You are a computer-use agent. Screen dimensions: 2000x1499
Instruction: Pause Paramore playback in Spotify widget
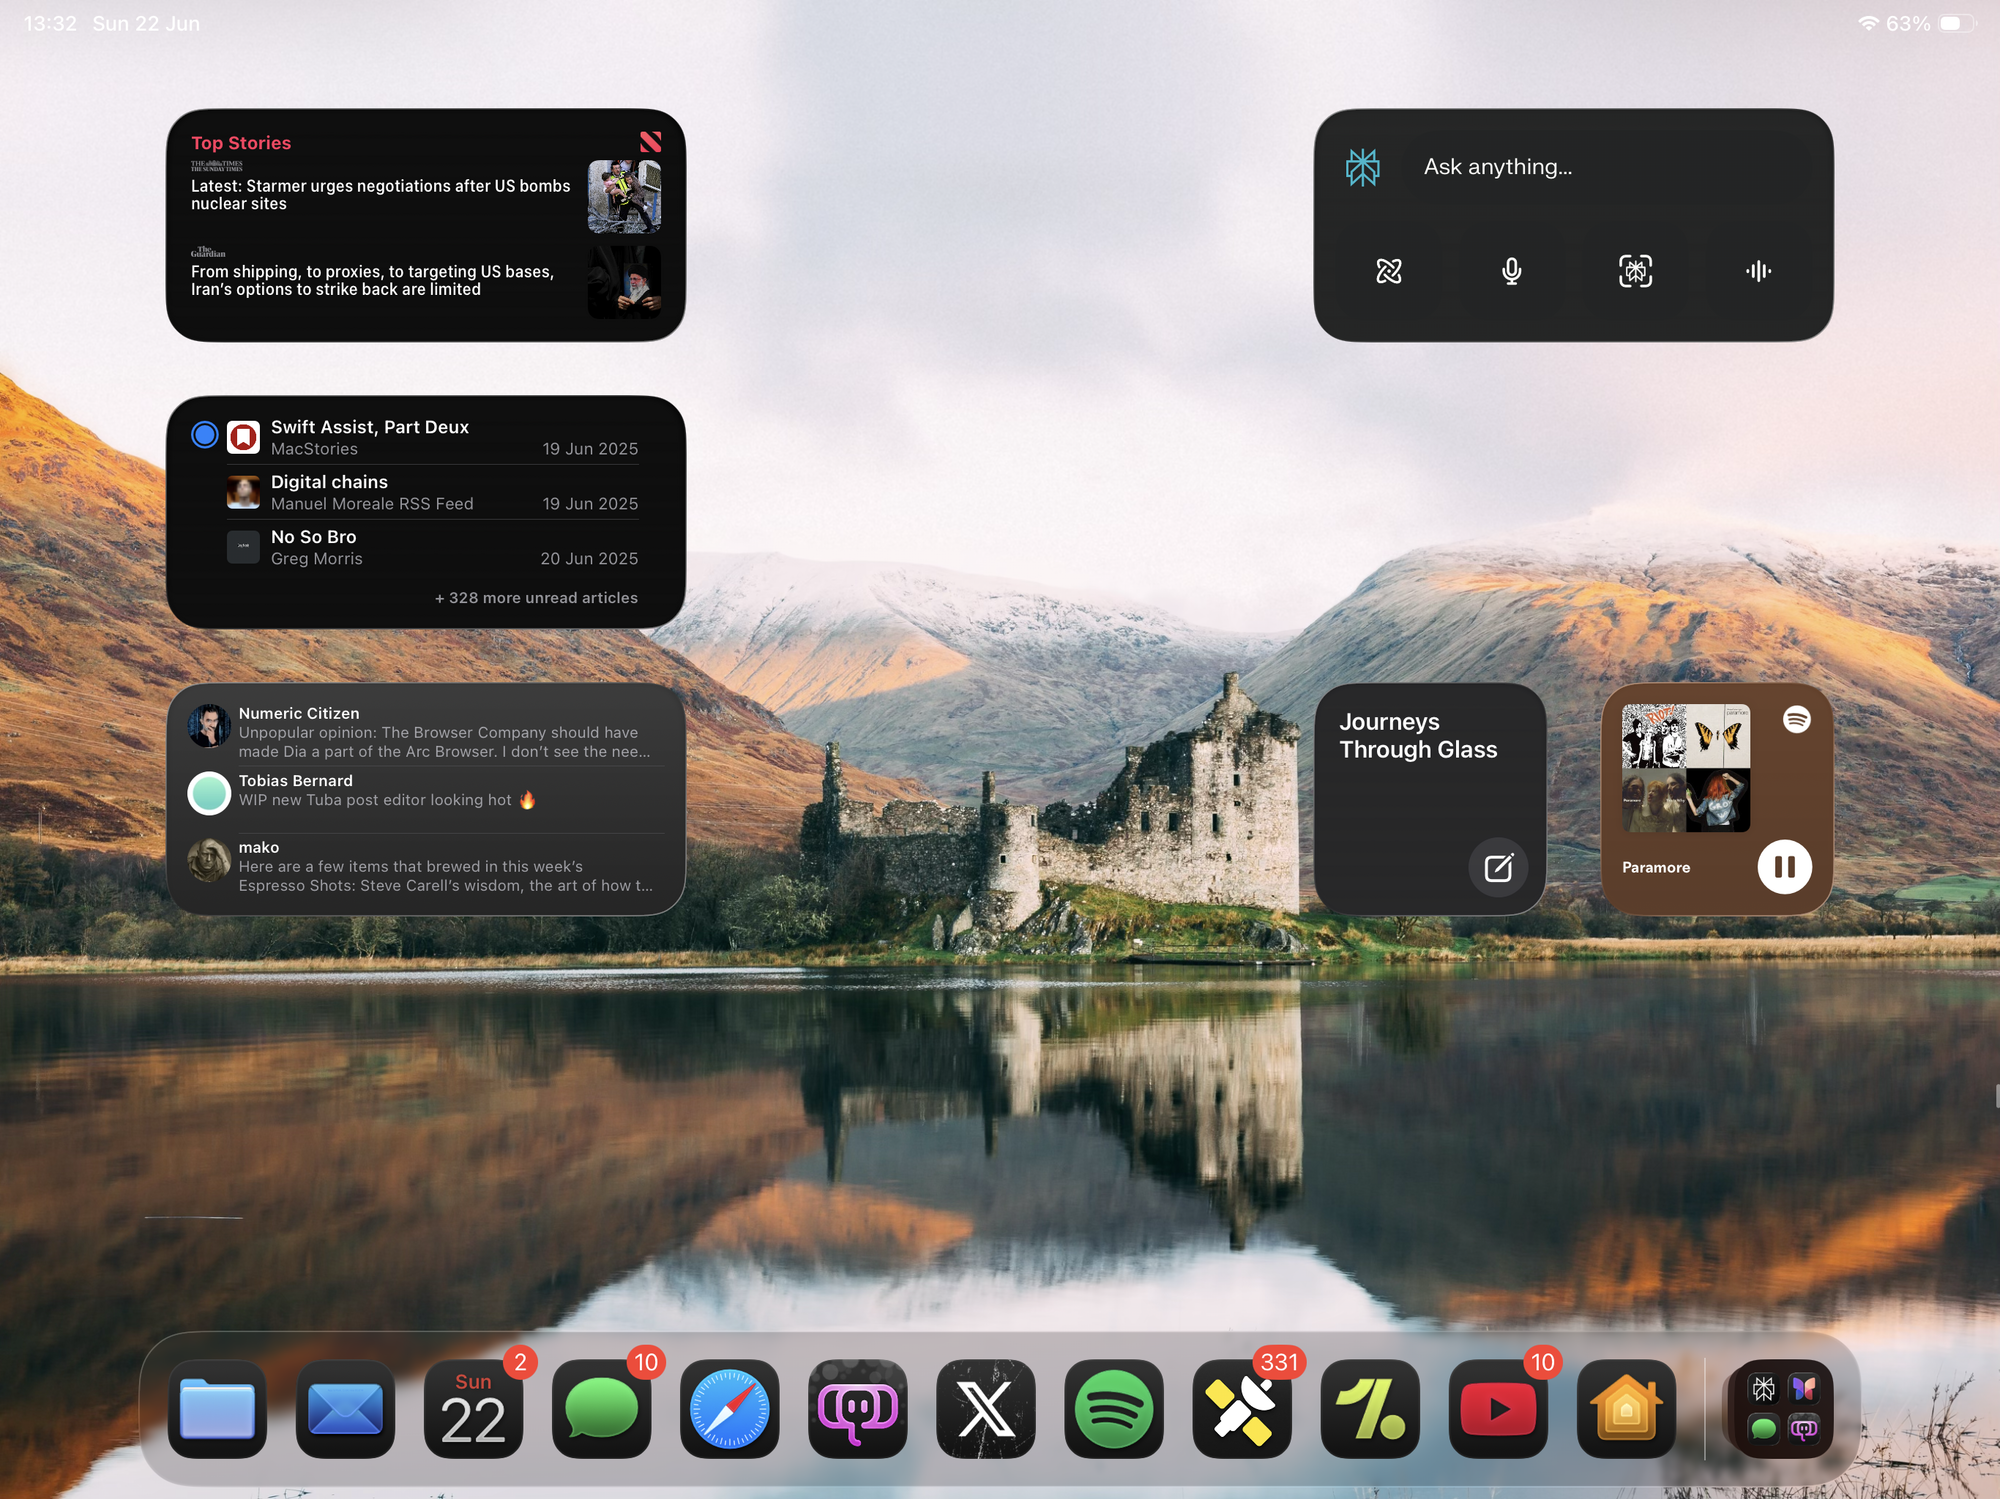tap(1784, 866)
